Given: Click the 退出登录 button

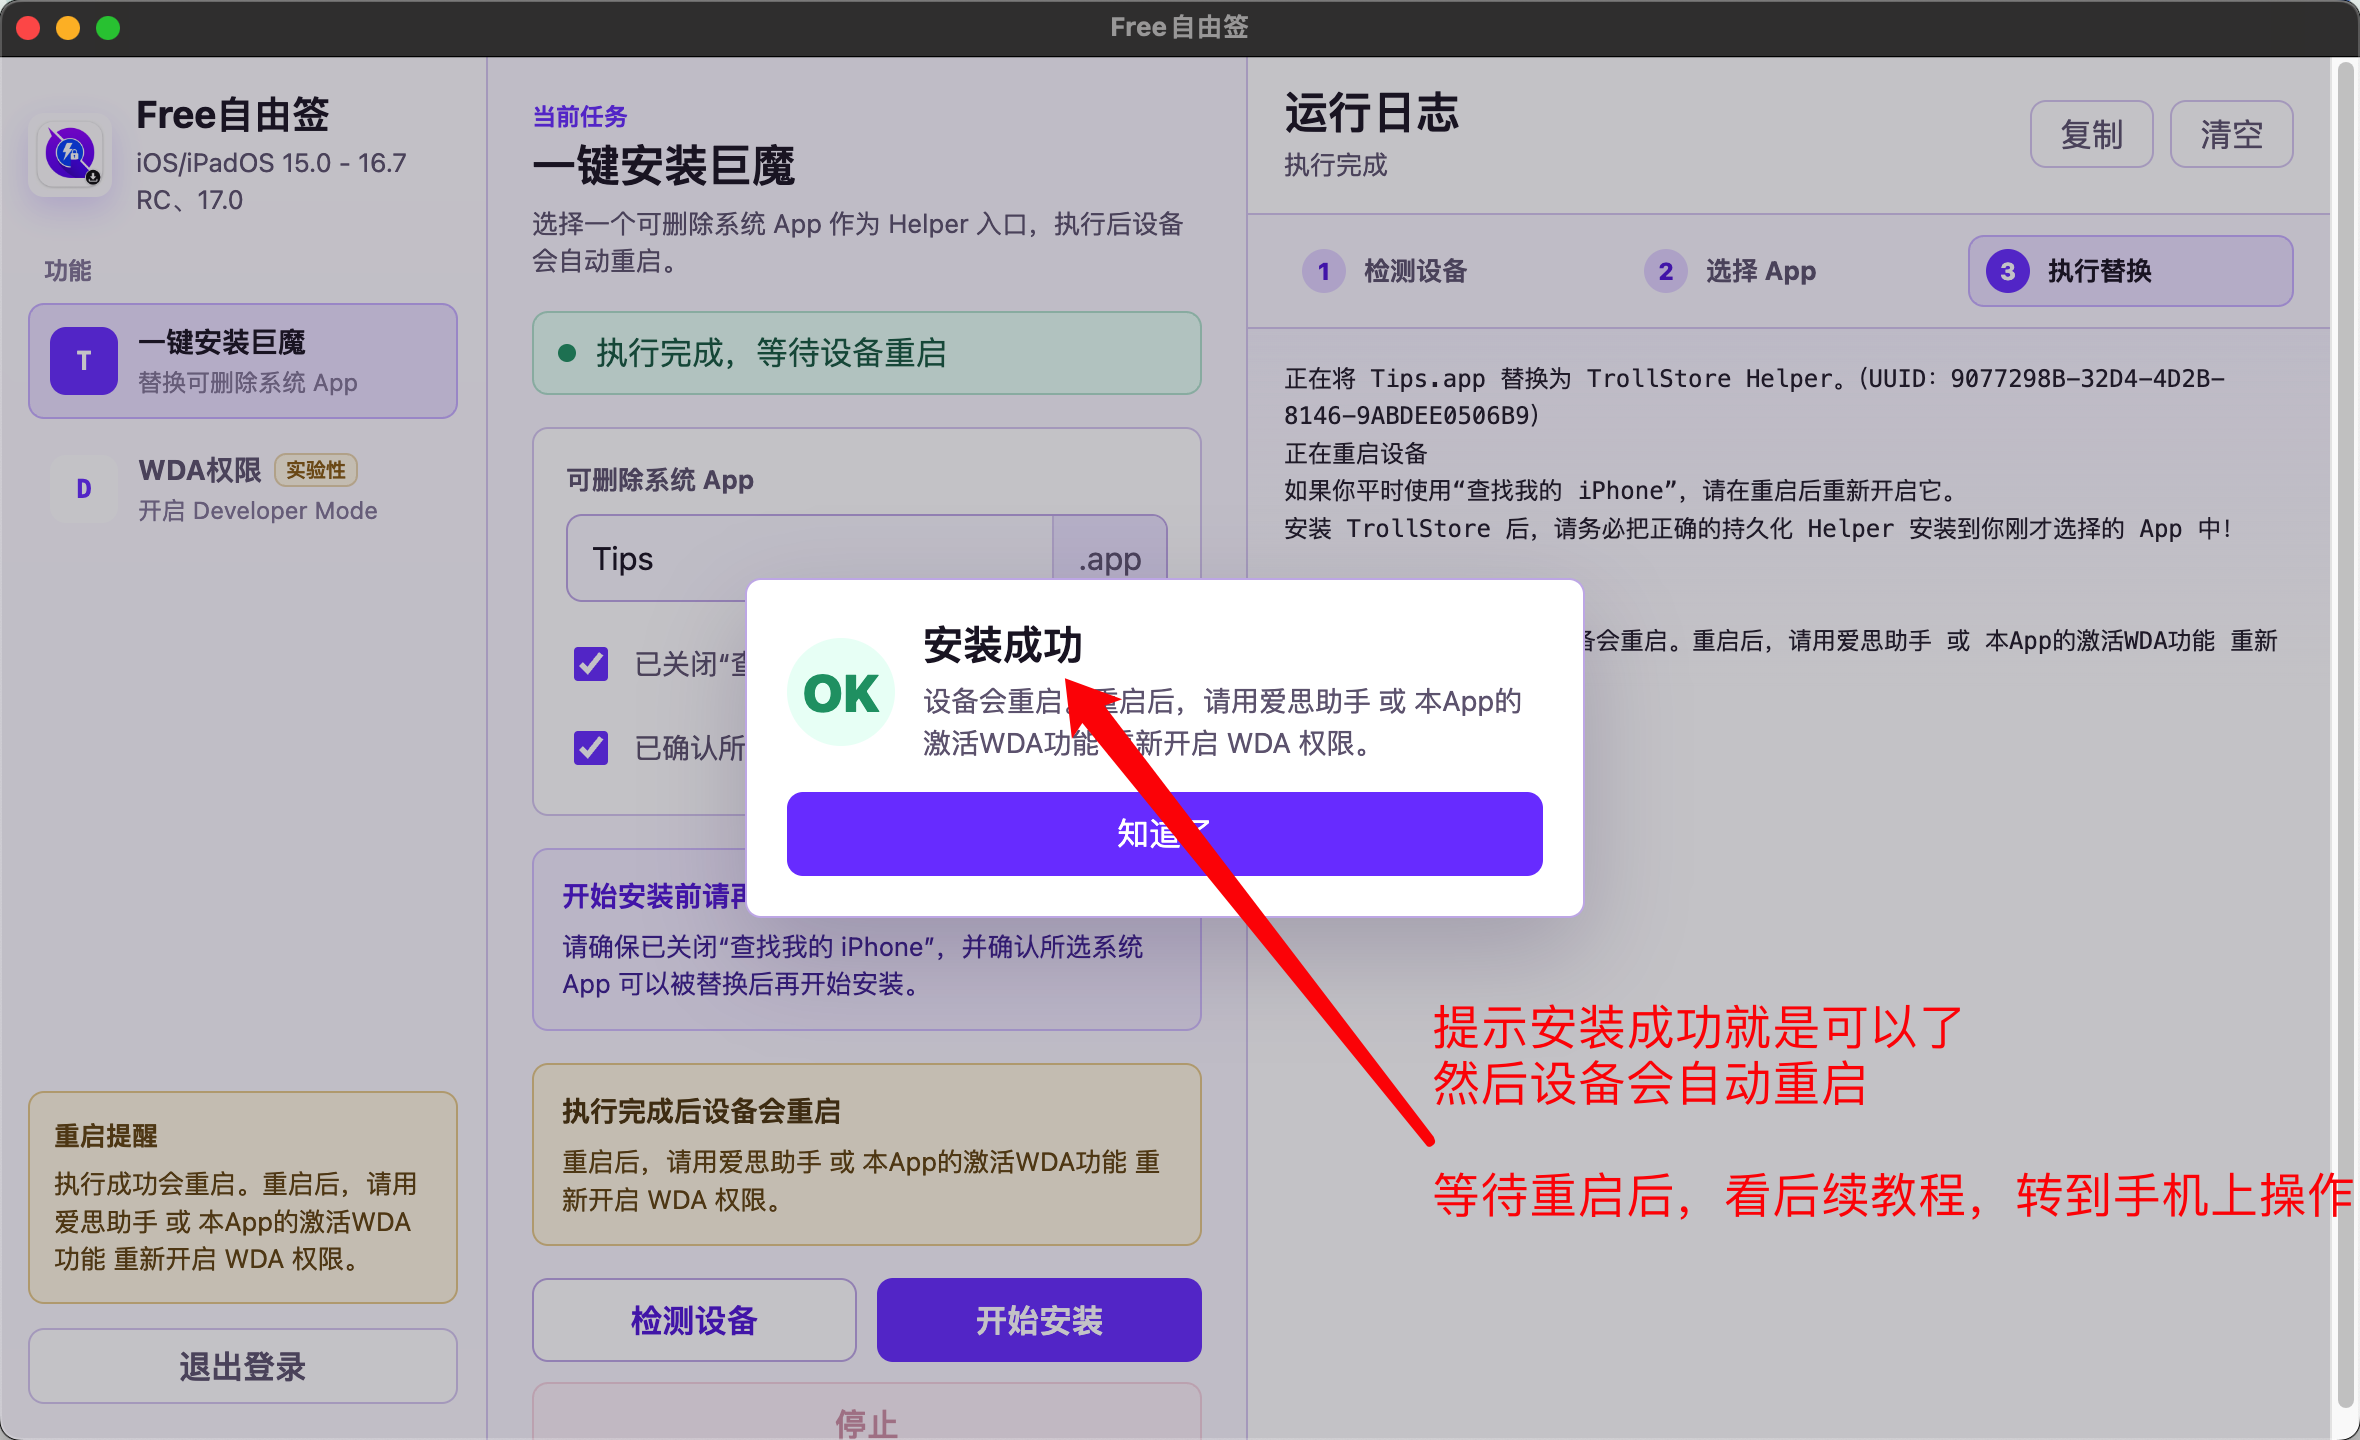Looking at the screenshot, I should click(243, 1366).
